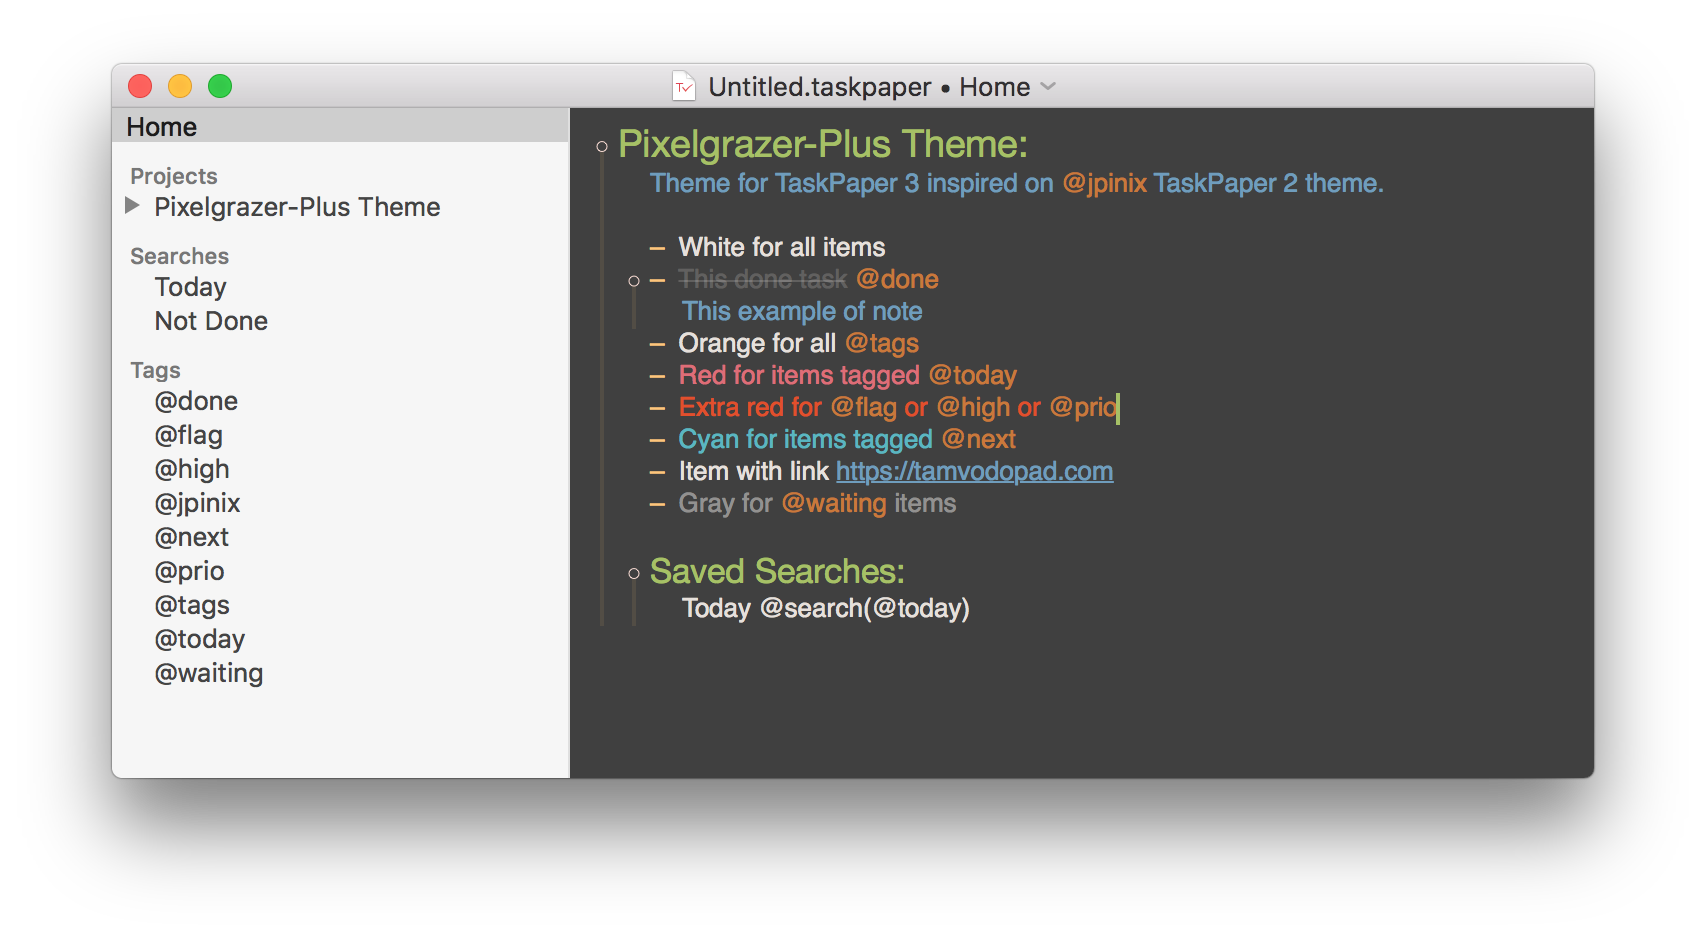This screenshot has height=938, width=1706.
Task: Click the 'White for all items' task text
Action: 782,247
